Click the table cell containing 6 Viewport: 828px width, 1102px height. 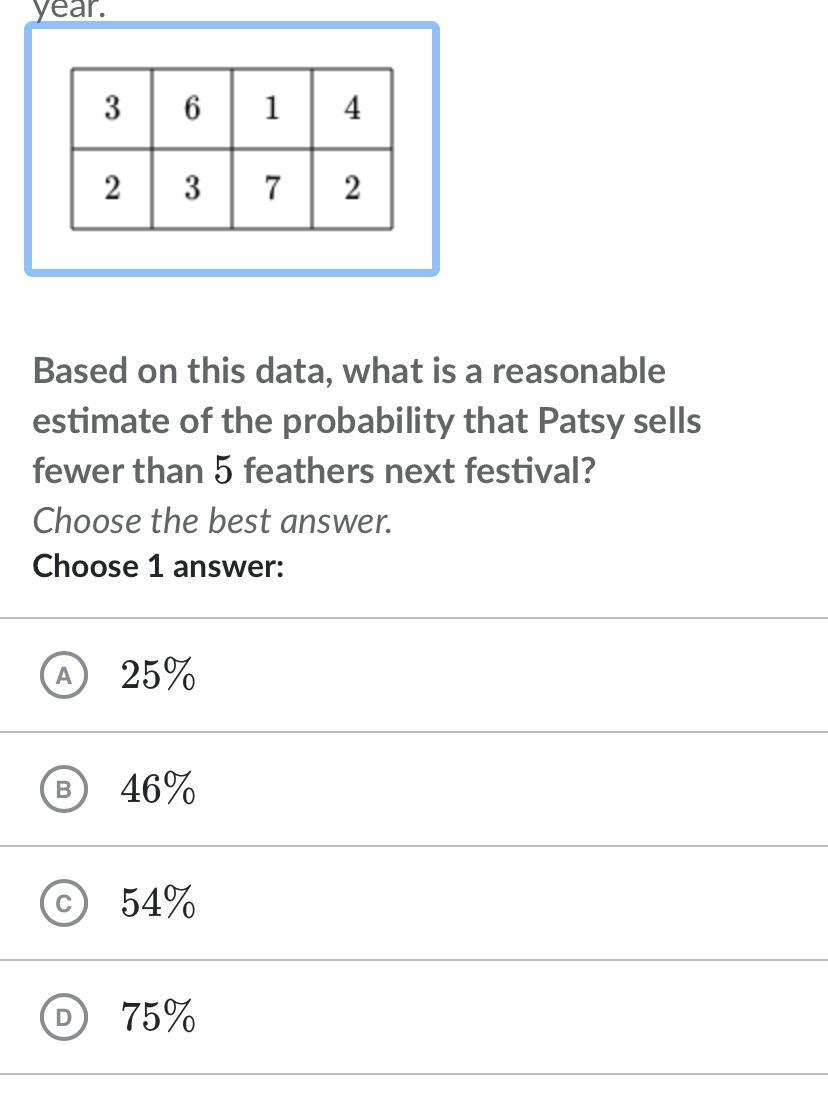coord(192,109)
